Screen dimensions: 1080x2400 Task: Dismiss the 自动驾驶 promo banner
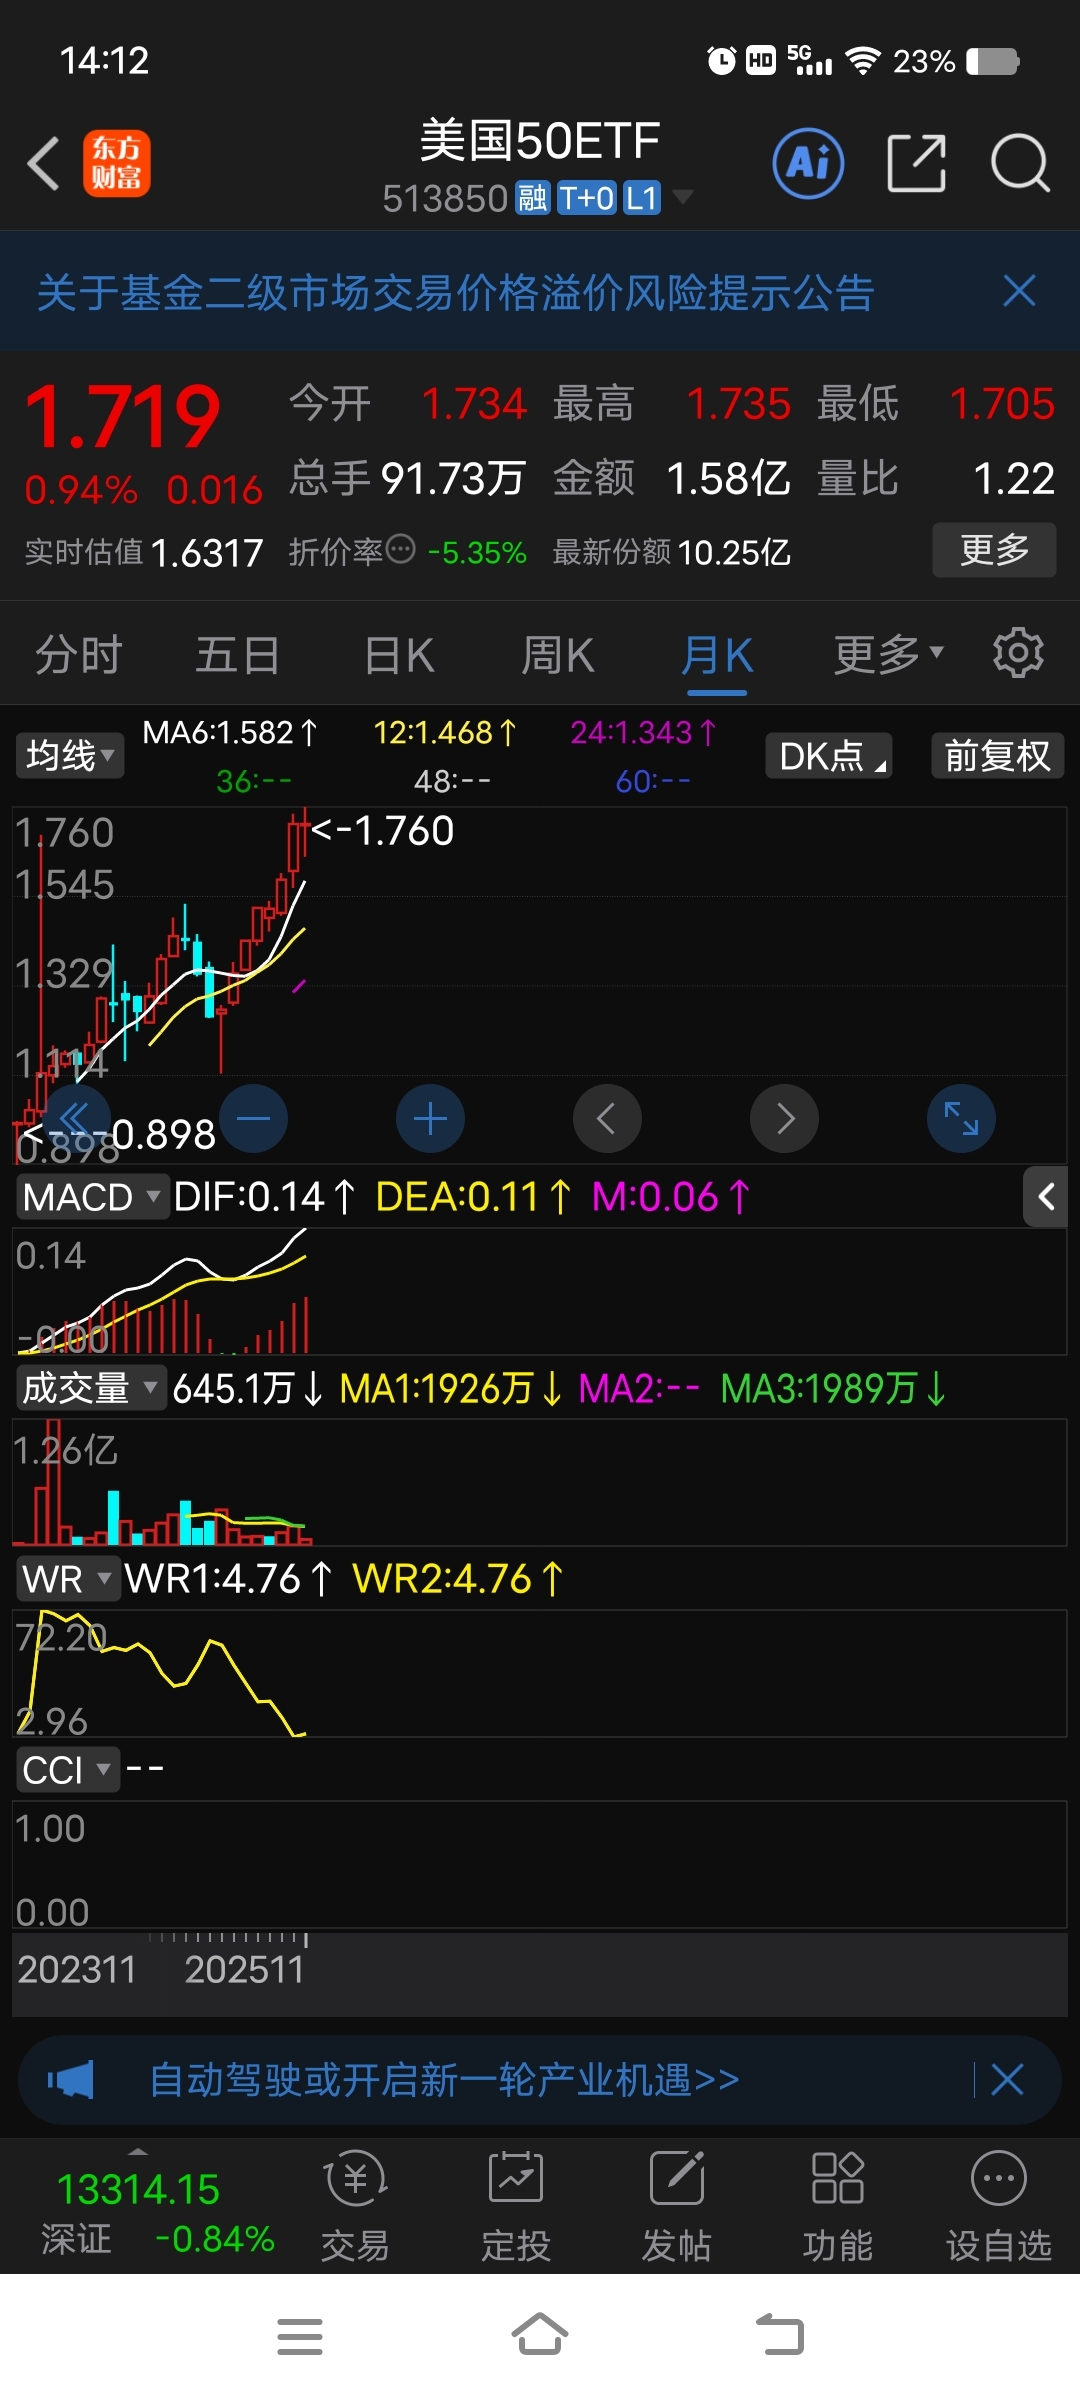(x=1007, y=2081)
